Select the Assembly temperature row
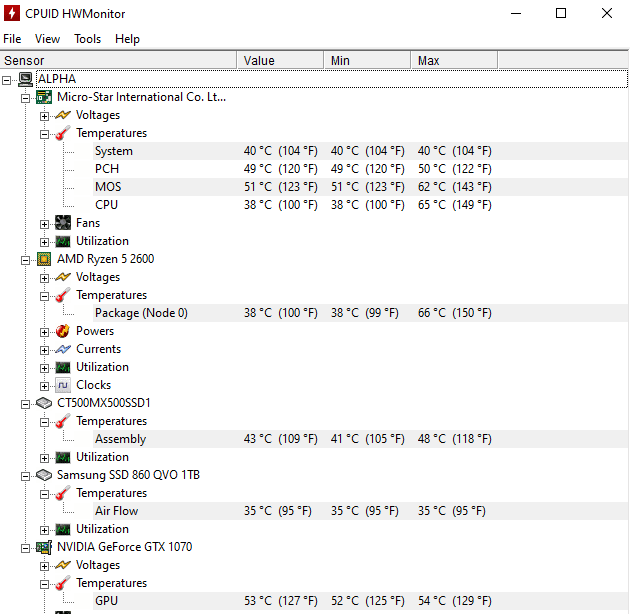Screen dimensions: 630x614 point(360,439)
